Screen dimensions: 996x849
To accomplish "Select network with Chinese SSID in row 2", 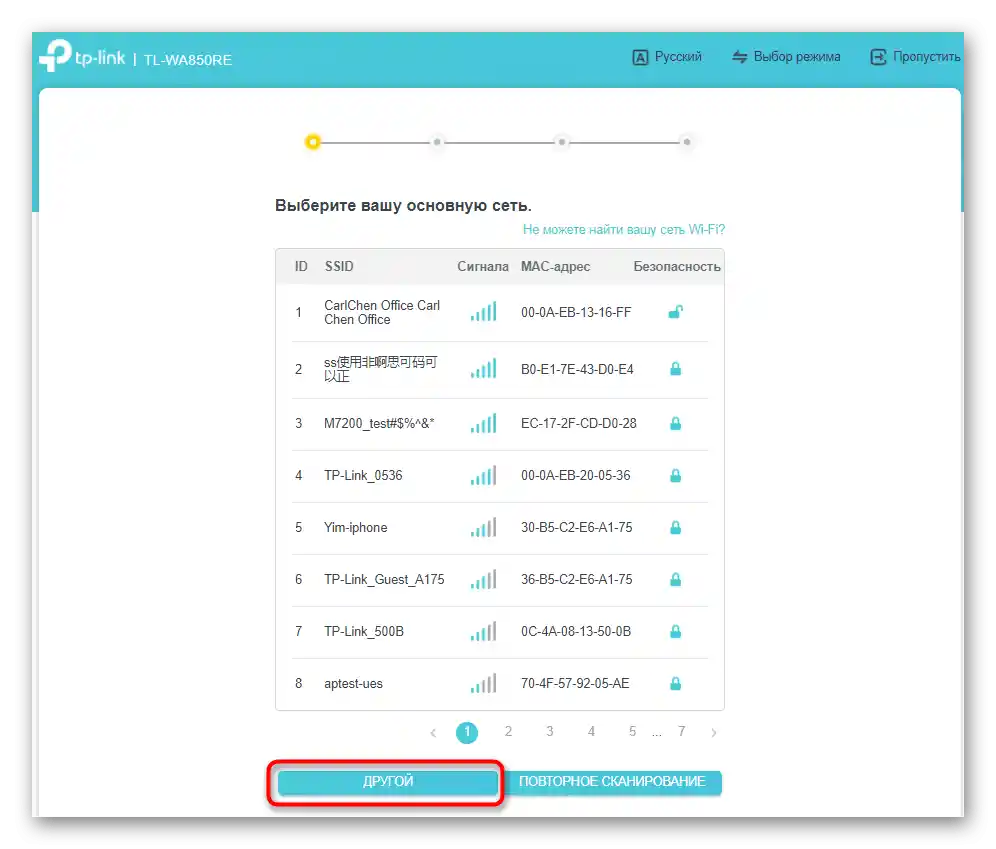I will click(x=500, y=370).
